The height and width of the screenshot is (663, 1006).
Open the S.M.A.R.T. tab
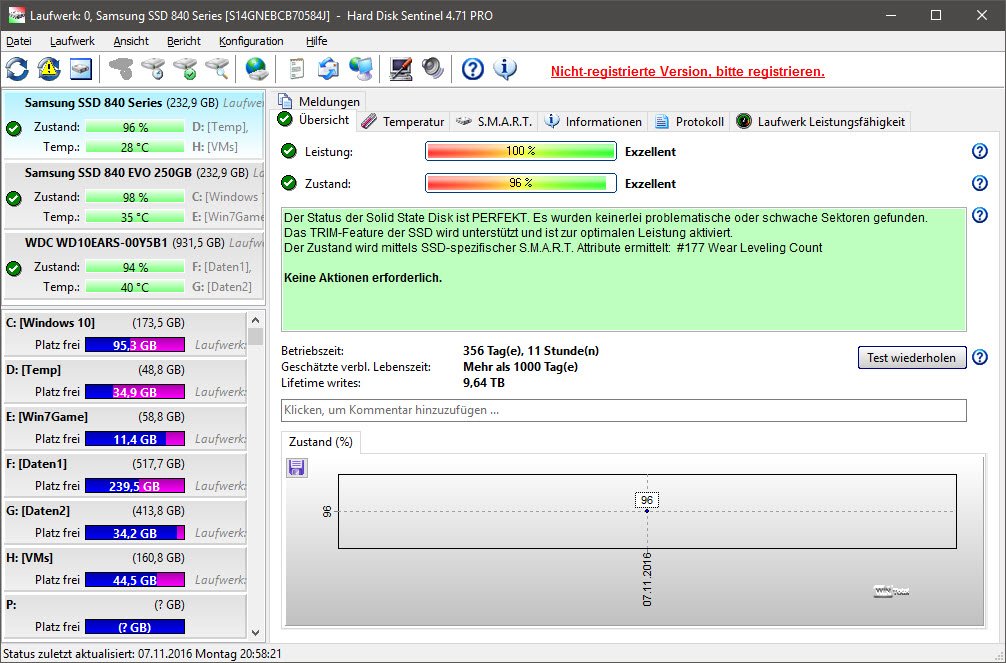(494, 121)
